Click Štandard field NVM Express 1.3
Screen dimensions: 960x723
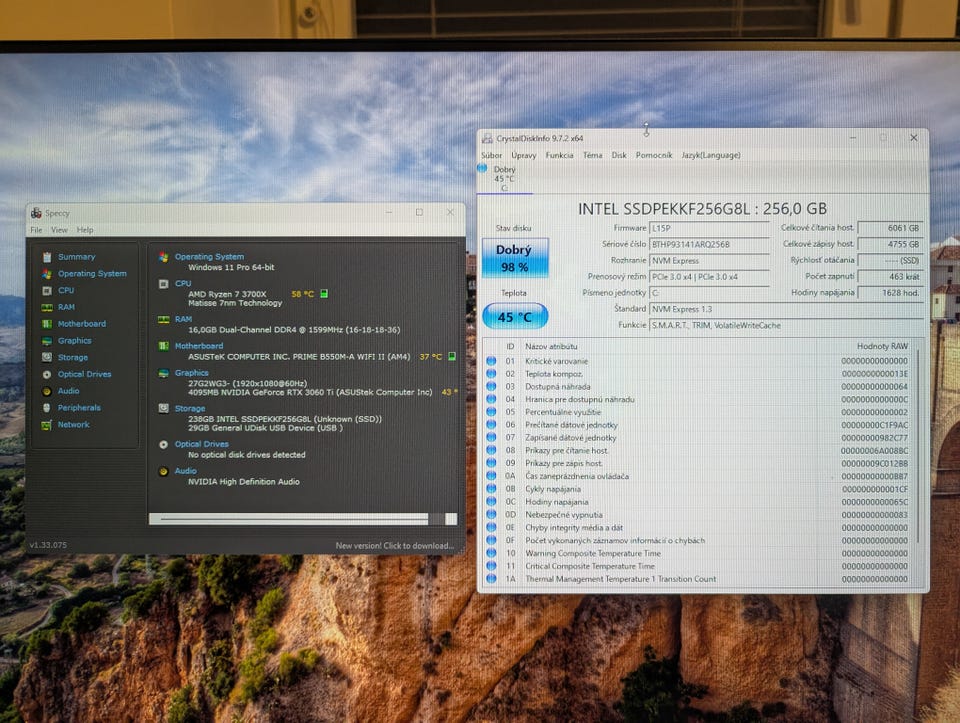click(786, 309)
